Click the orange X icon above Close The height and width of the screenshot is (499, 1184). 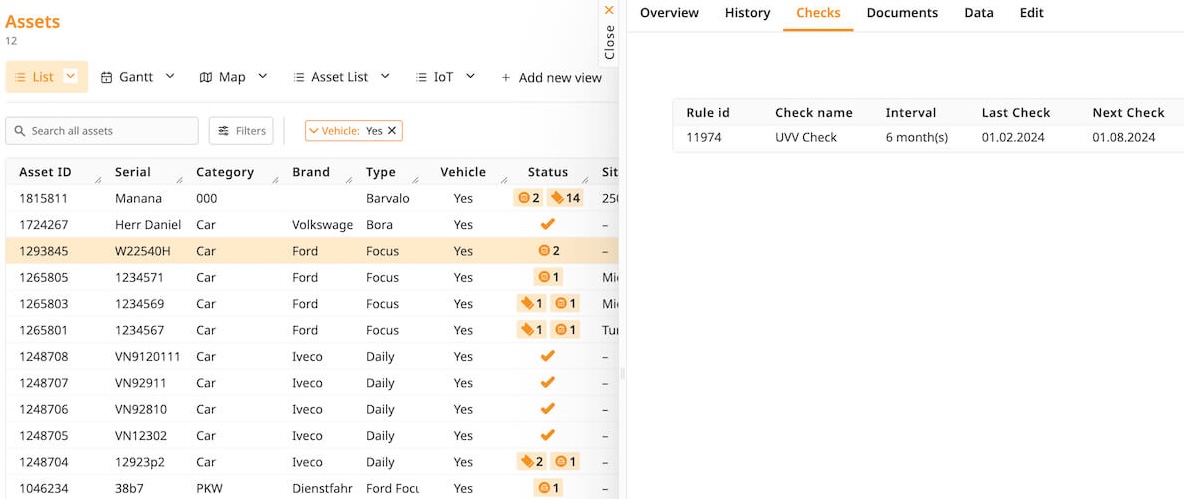coord(609,10)
